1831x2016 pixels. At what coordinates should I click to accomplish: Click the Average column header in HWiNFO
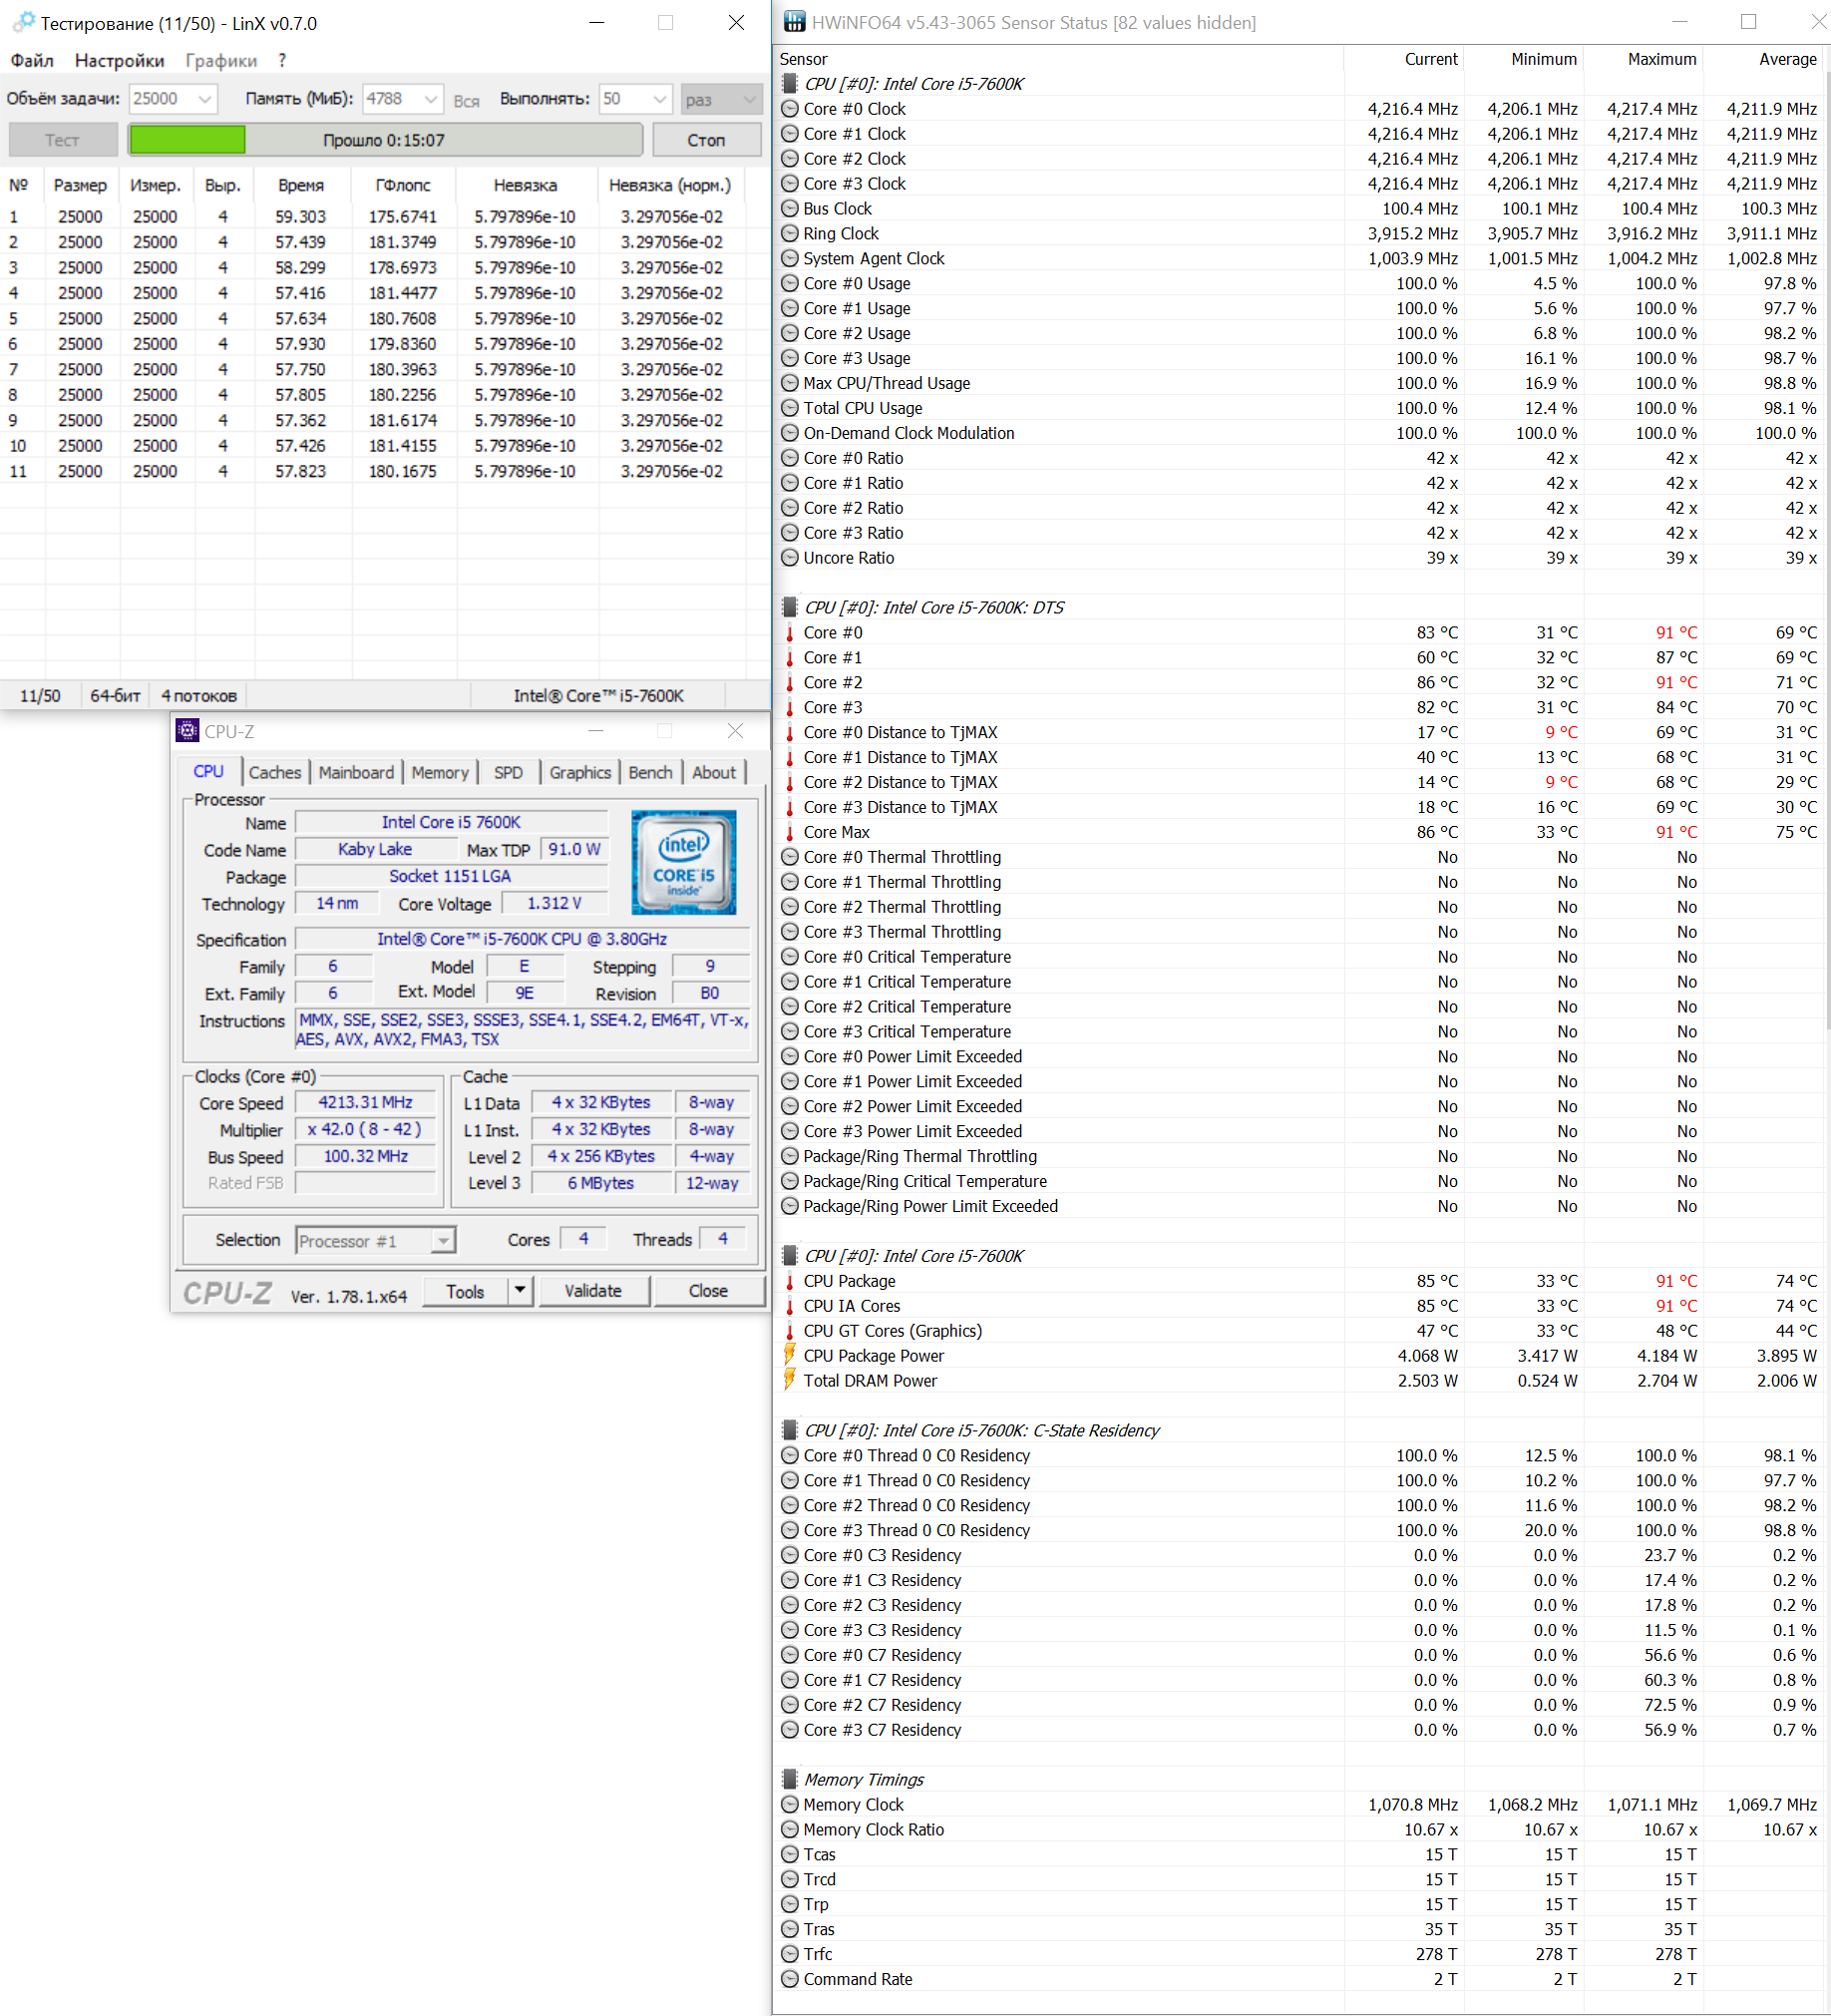coord(1762,59)
